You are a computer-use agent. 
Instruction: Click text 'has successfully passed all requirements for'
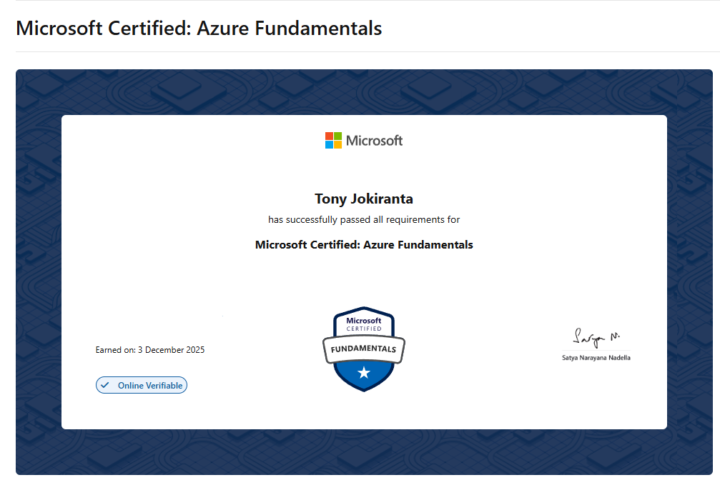click(x=364, y=220)
